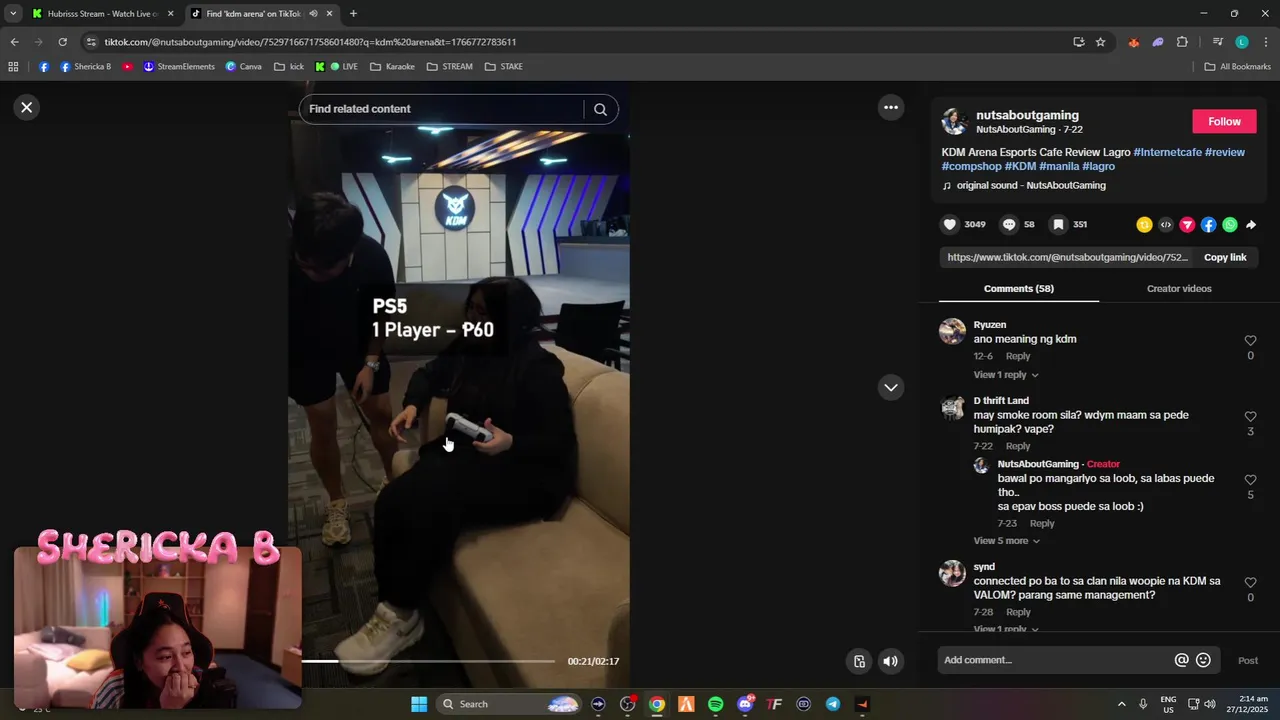1280x720 pixels.
Task: Open the StreamElements bookmark
Action: point(179,67)
